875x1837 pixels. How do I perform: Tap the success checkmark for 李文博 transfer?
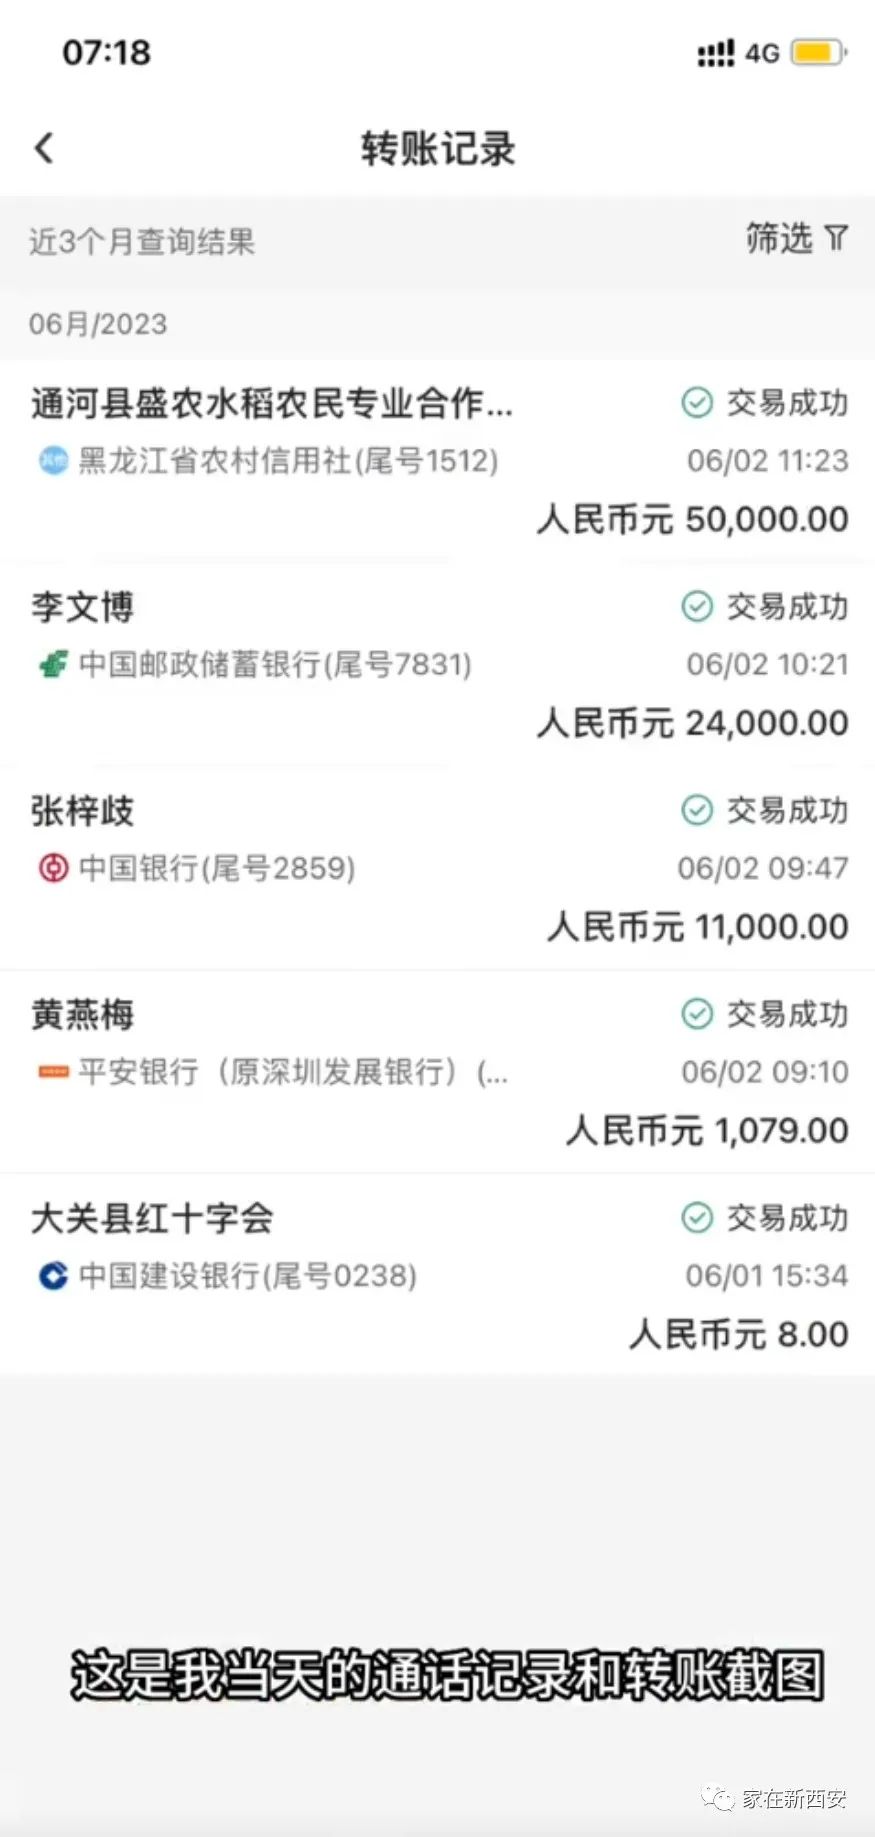696,606
